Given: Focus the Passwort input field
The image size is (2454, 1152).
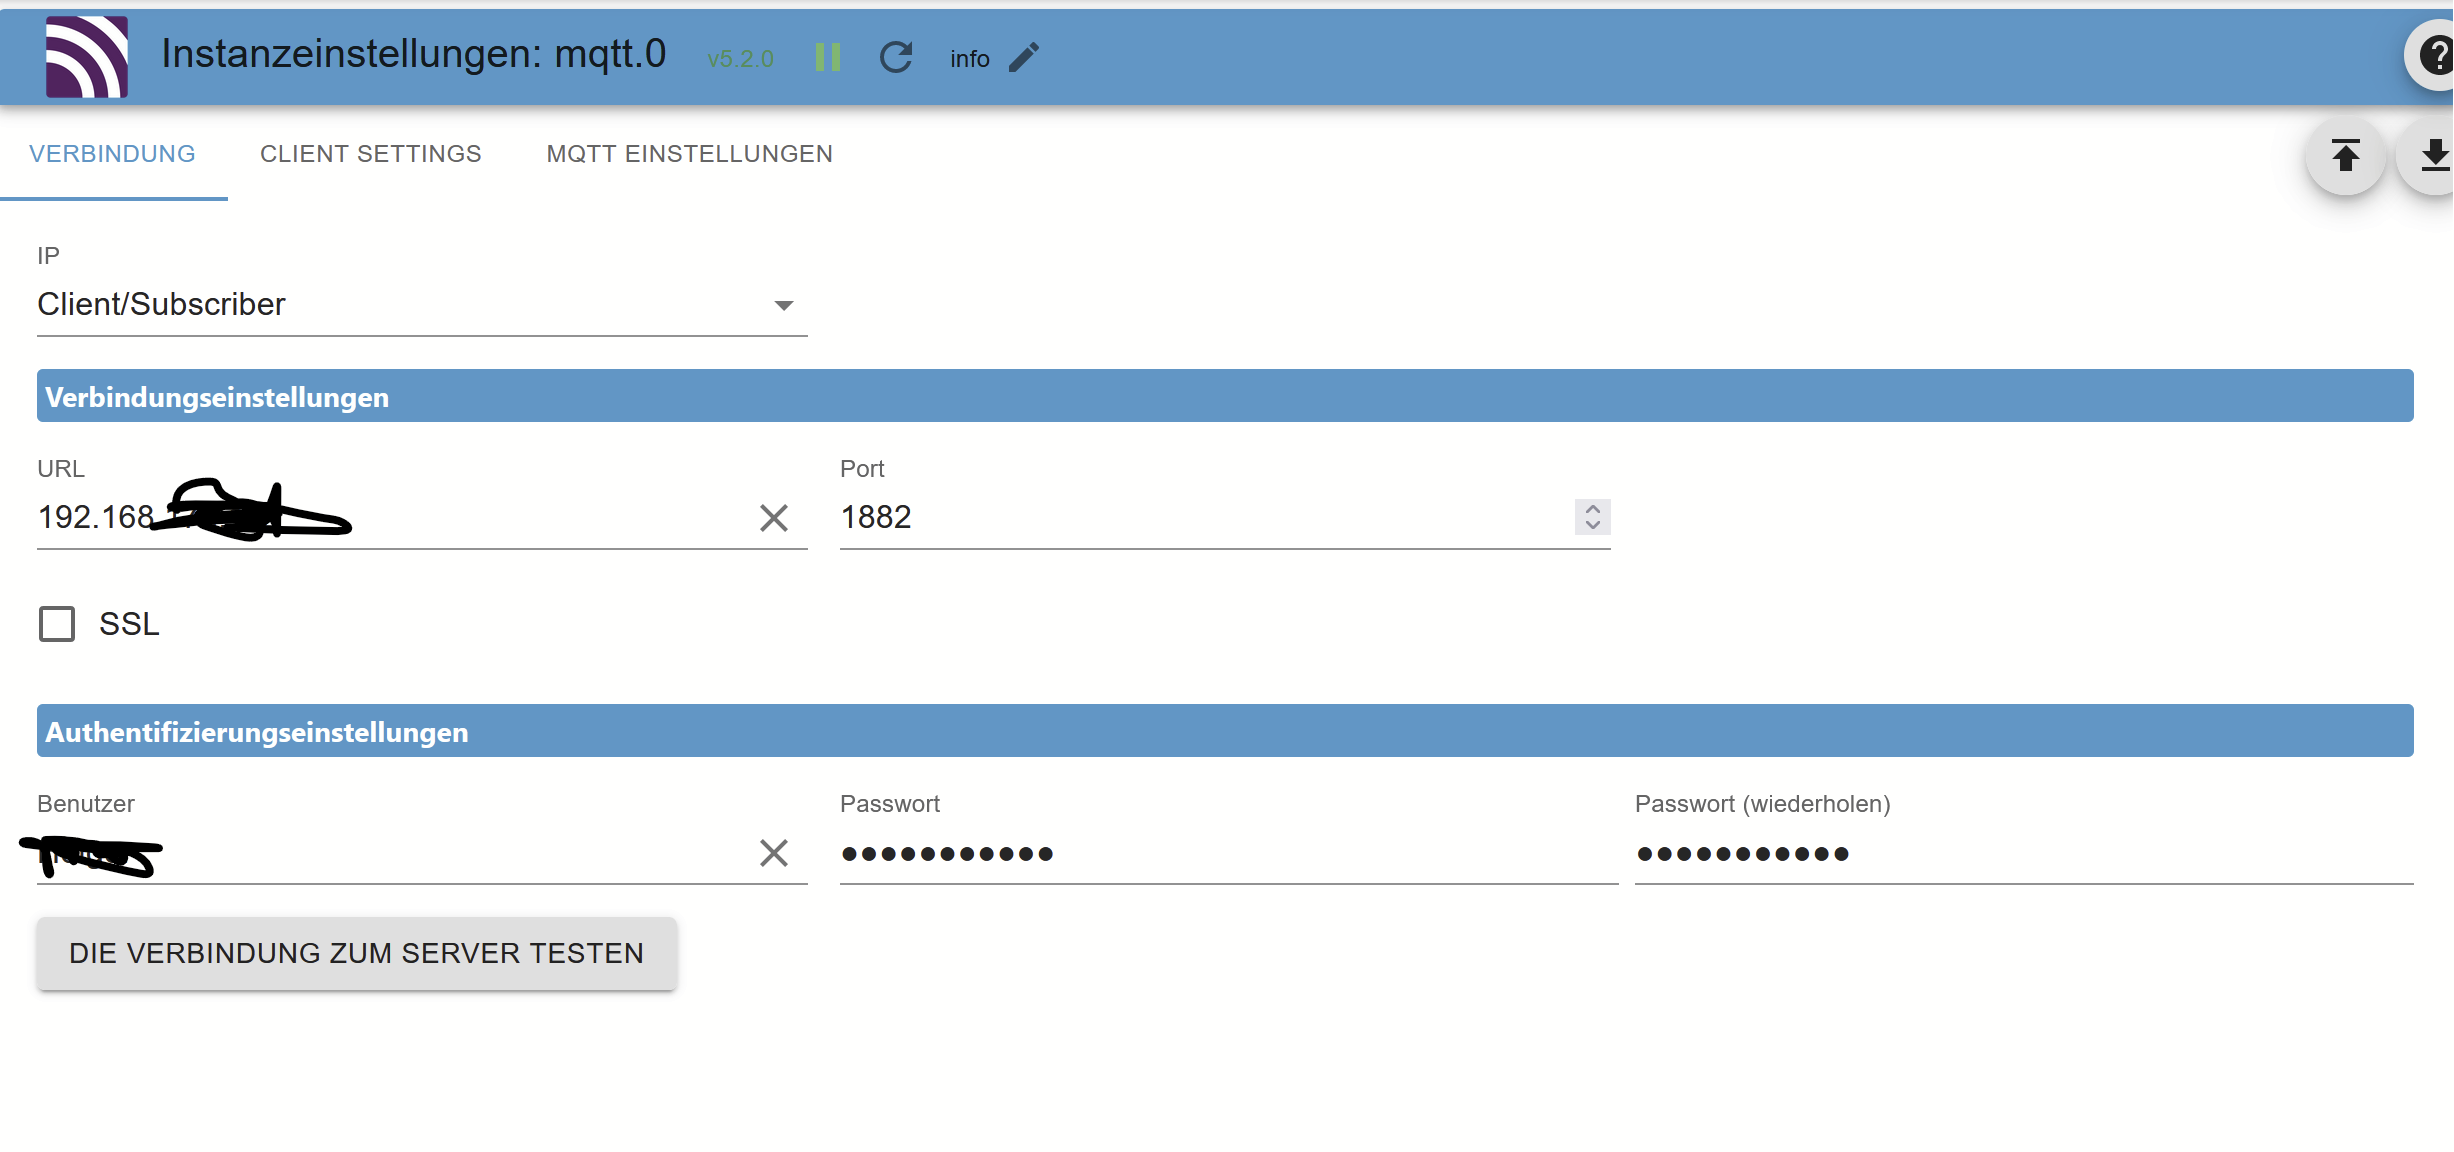Looking at the screenshot, I should coord(1228,854).
